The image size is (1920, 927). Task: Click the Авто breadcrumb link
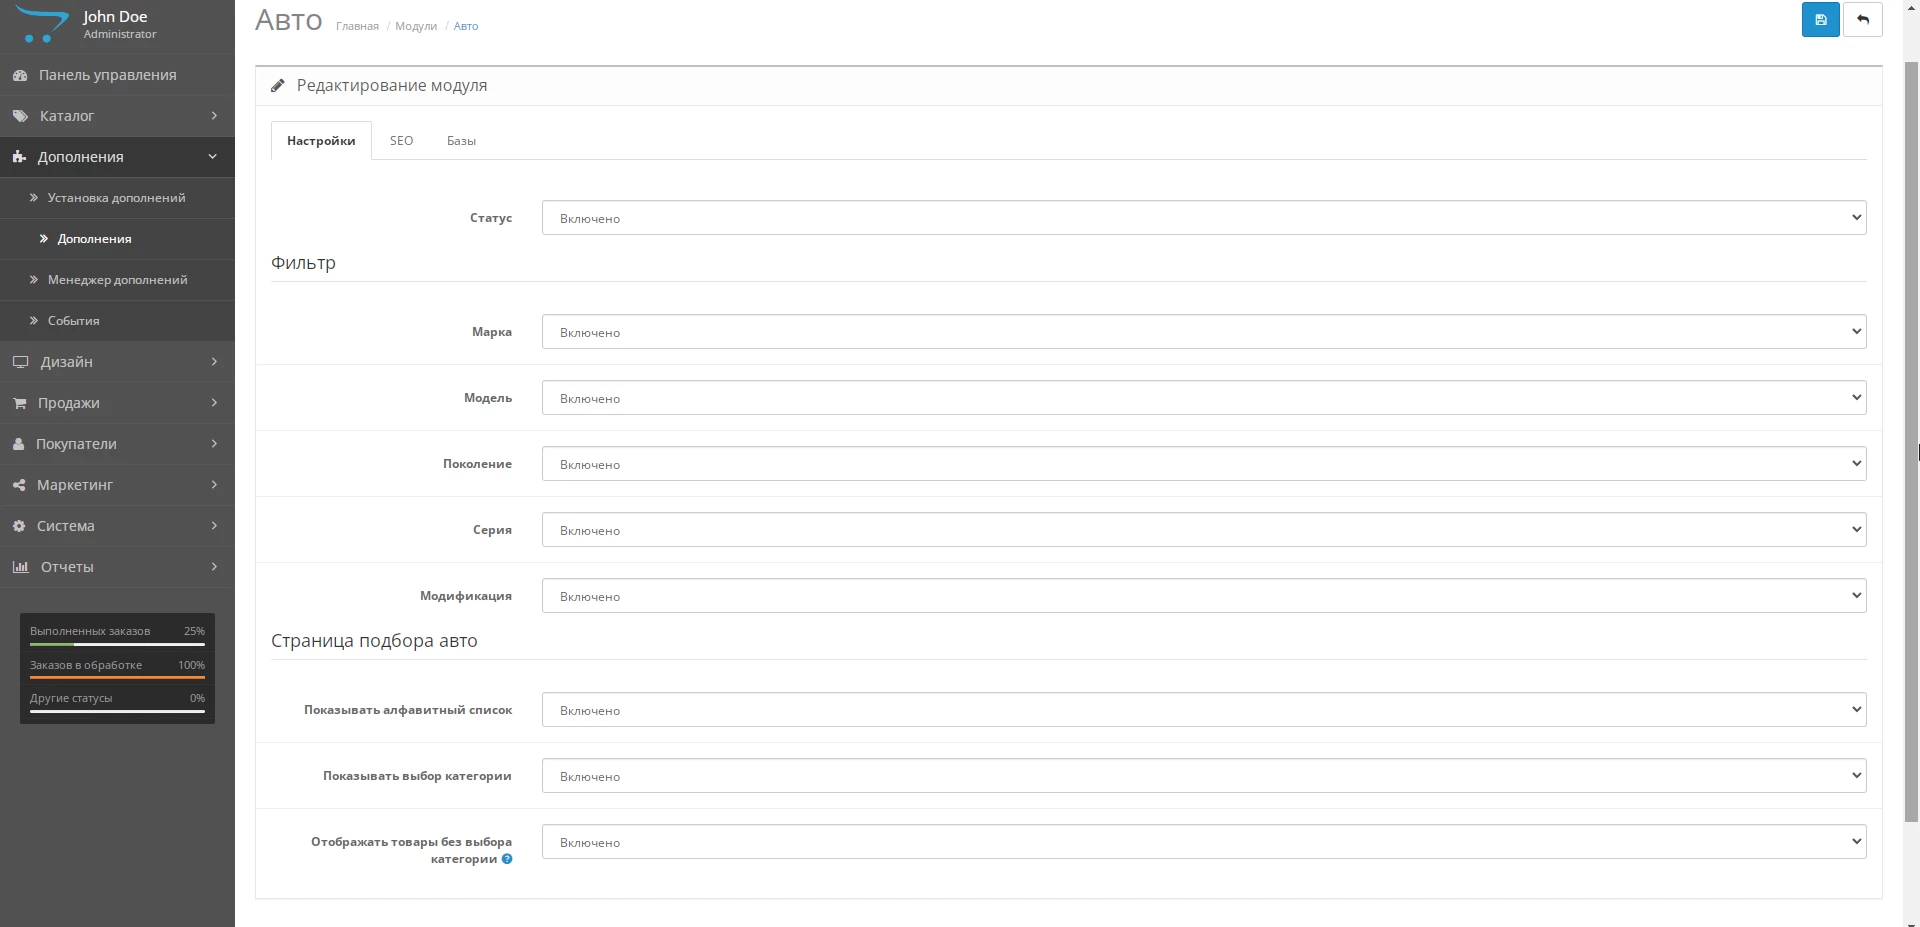466,26
